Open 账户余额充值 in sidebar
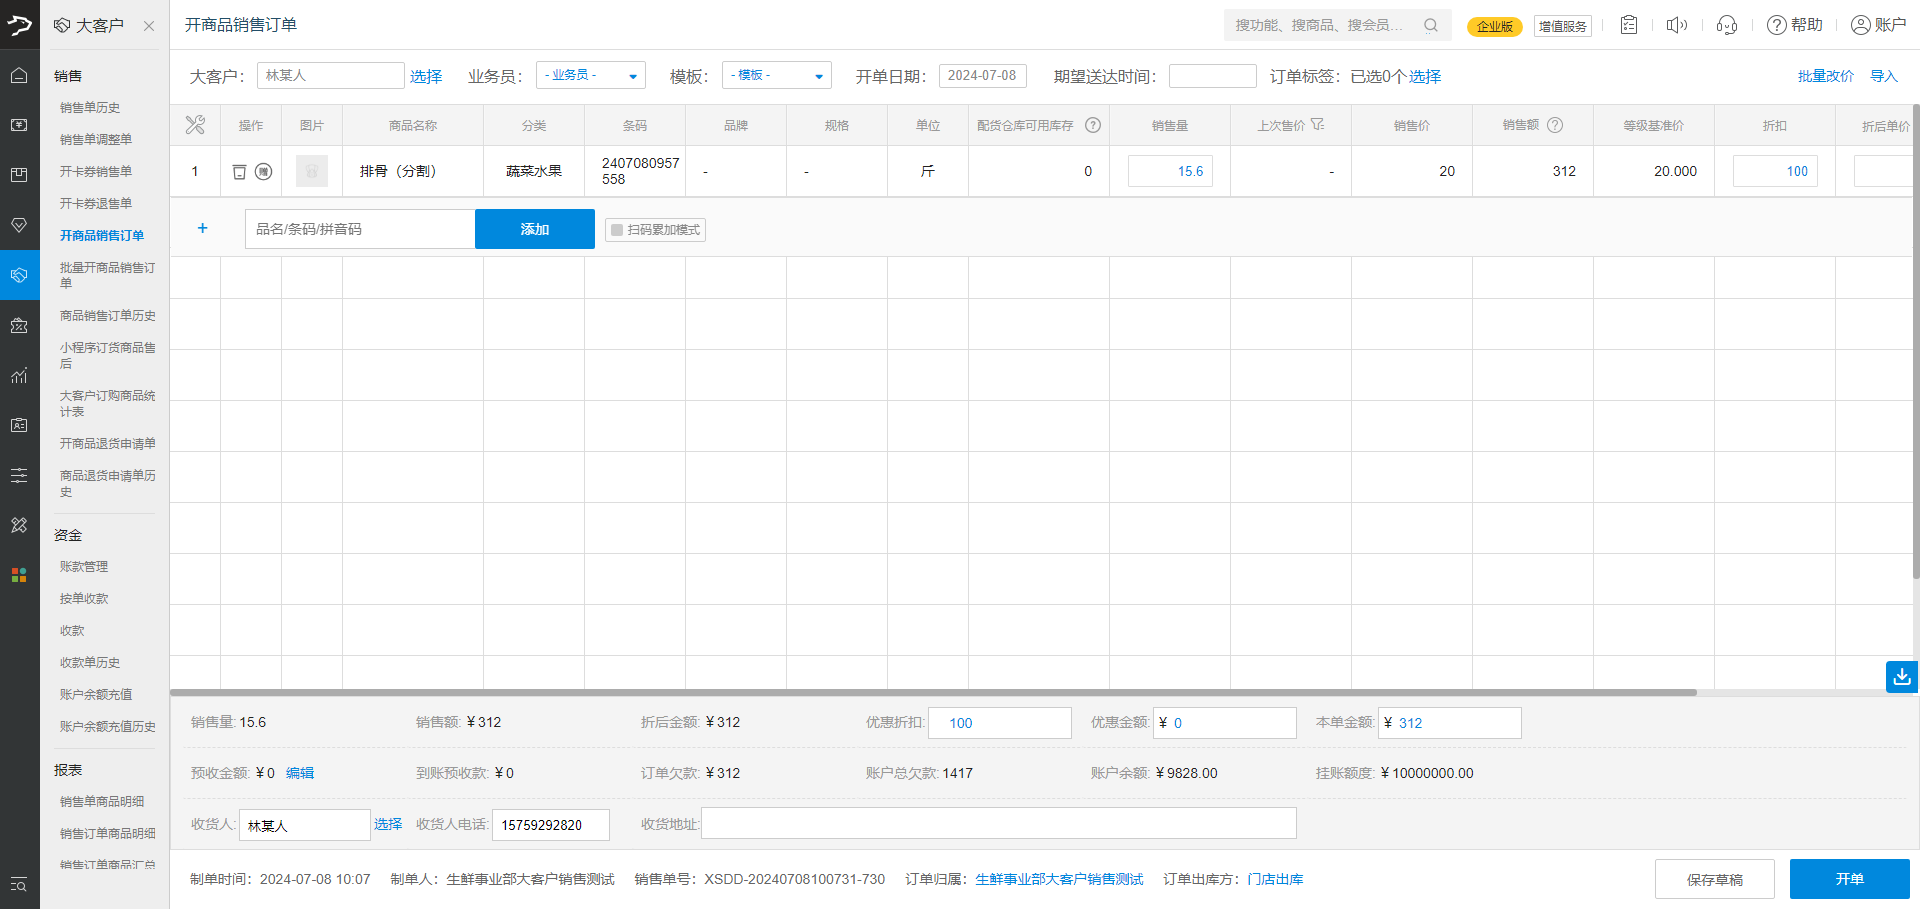 (96, 695)
